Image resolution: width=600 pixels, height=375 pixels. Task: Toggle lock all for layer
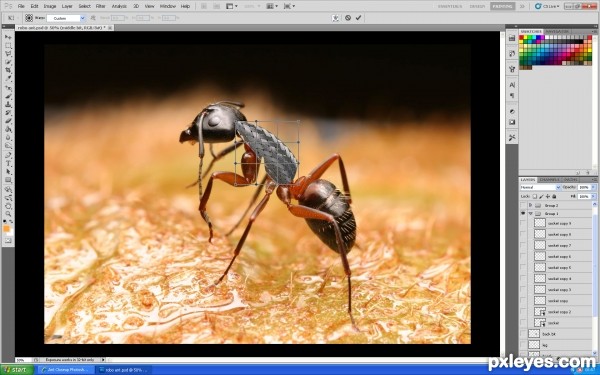coord(554,196)
